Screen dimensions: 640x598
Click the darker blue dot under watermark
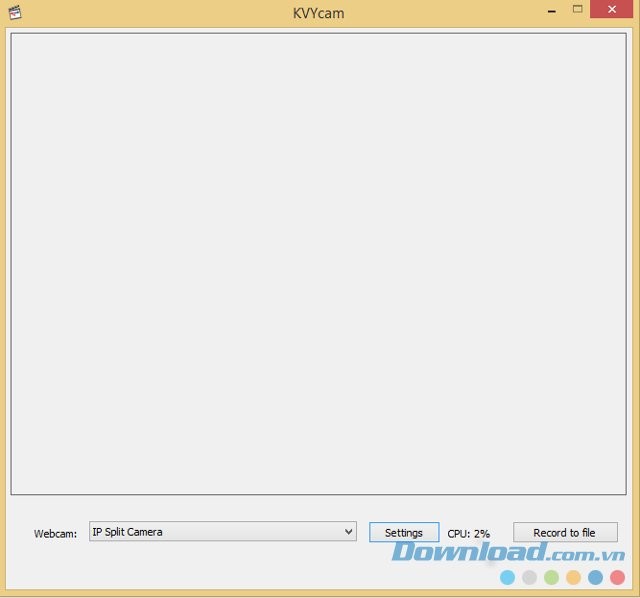coord(595,577)
